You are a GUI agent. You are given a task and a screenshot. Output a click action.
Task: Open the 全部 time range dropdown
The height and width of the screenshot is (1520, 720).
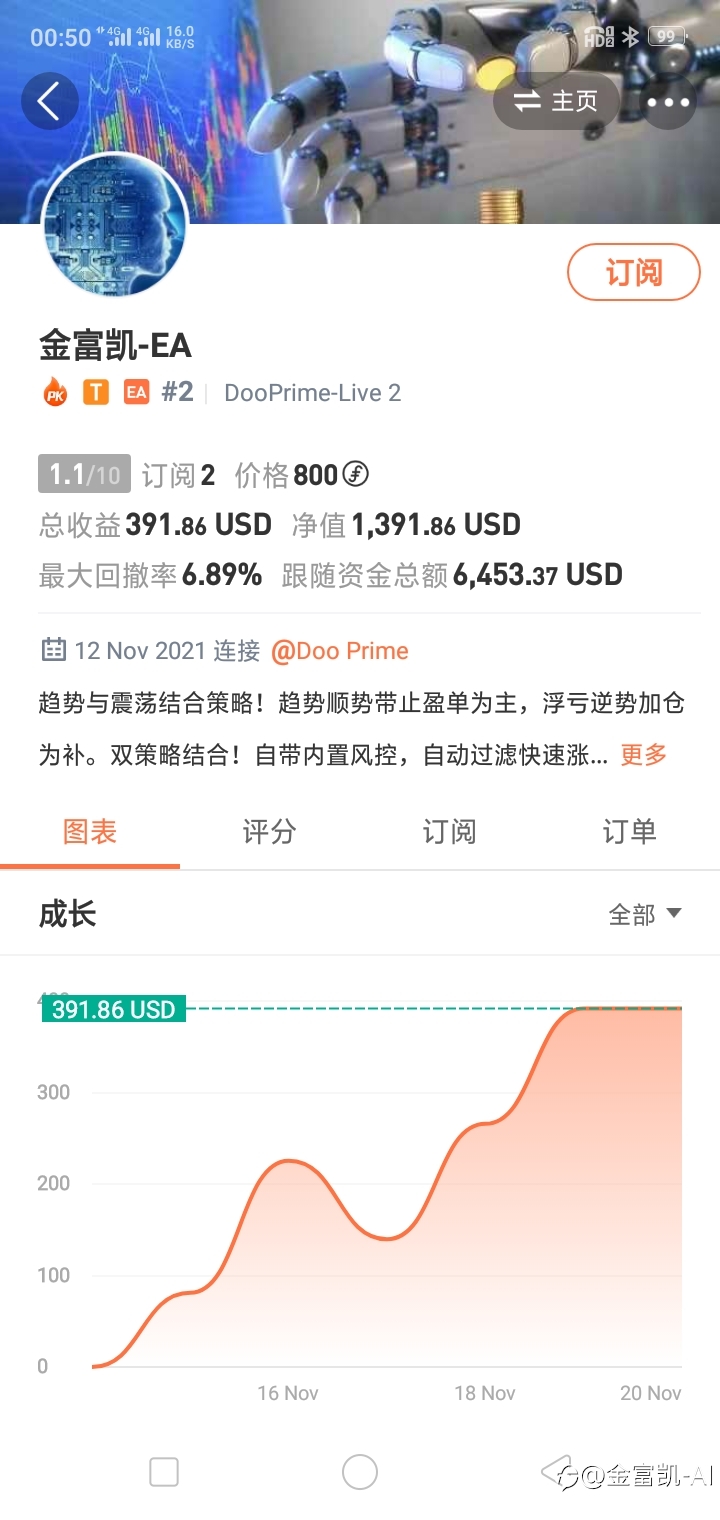(645, 914)
